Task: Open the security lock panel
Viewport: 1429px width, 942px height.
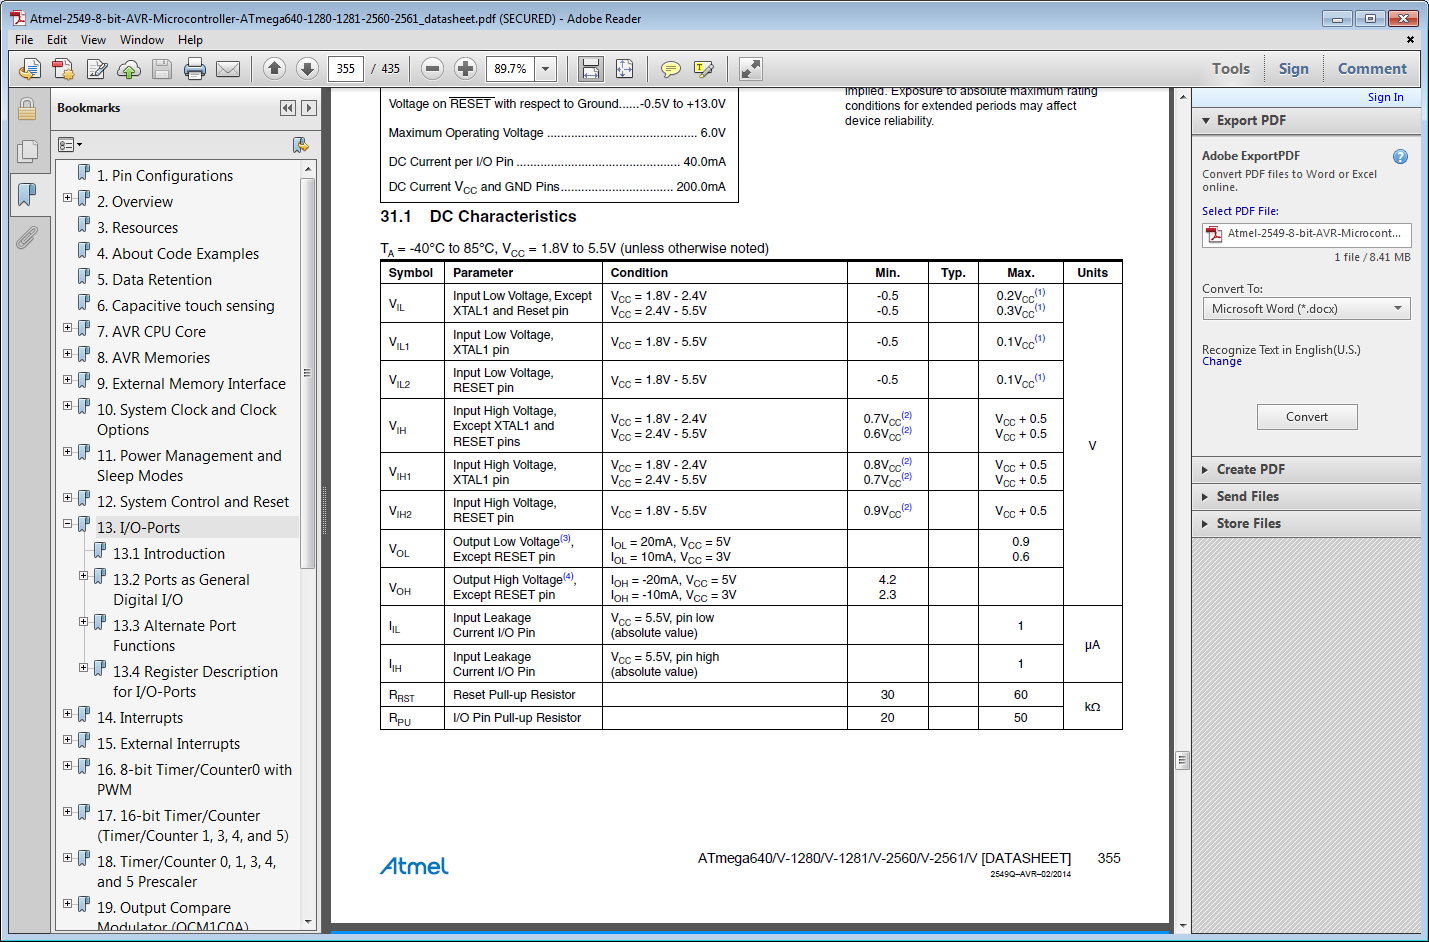Action: pyautogui.click(x=27, y=108)
